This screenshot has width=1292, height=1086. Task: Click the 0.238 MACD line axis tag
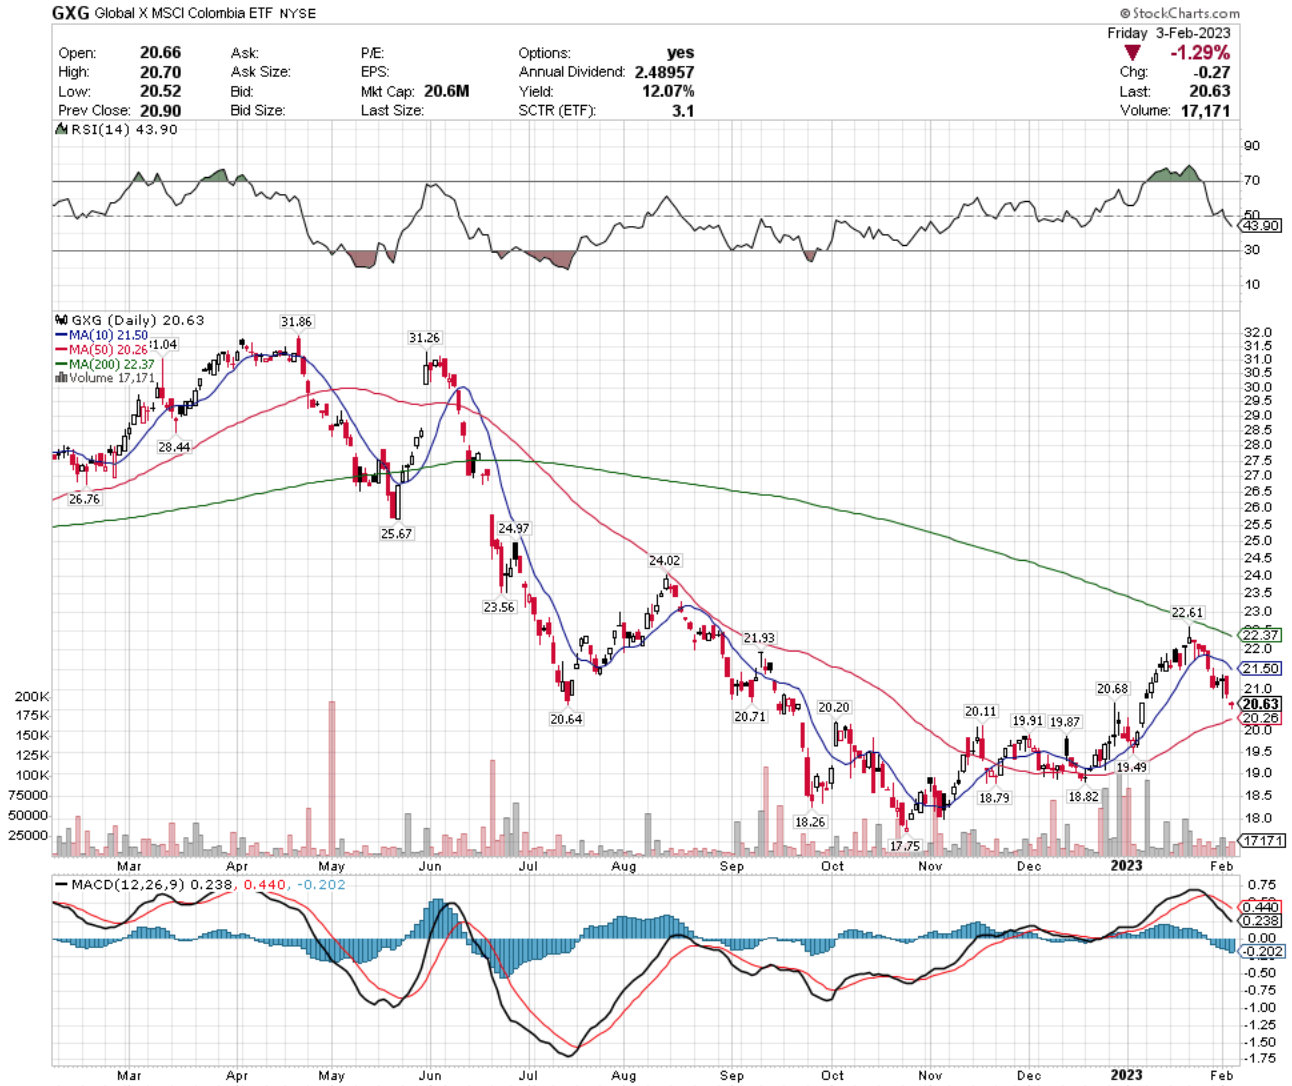(1260, 921)
